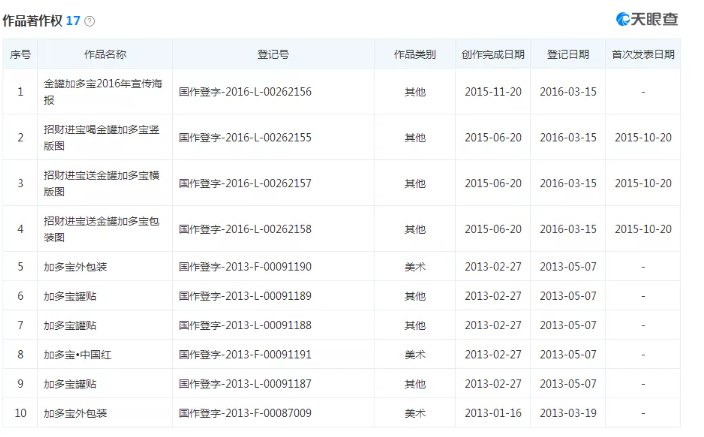Click 加多宝罐贴 in row 6
This screenshot has height=437, width=704.
[70, 296]
